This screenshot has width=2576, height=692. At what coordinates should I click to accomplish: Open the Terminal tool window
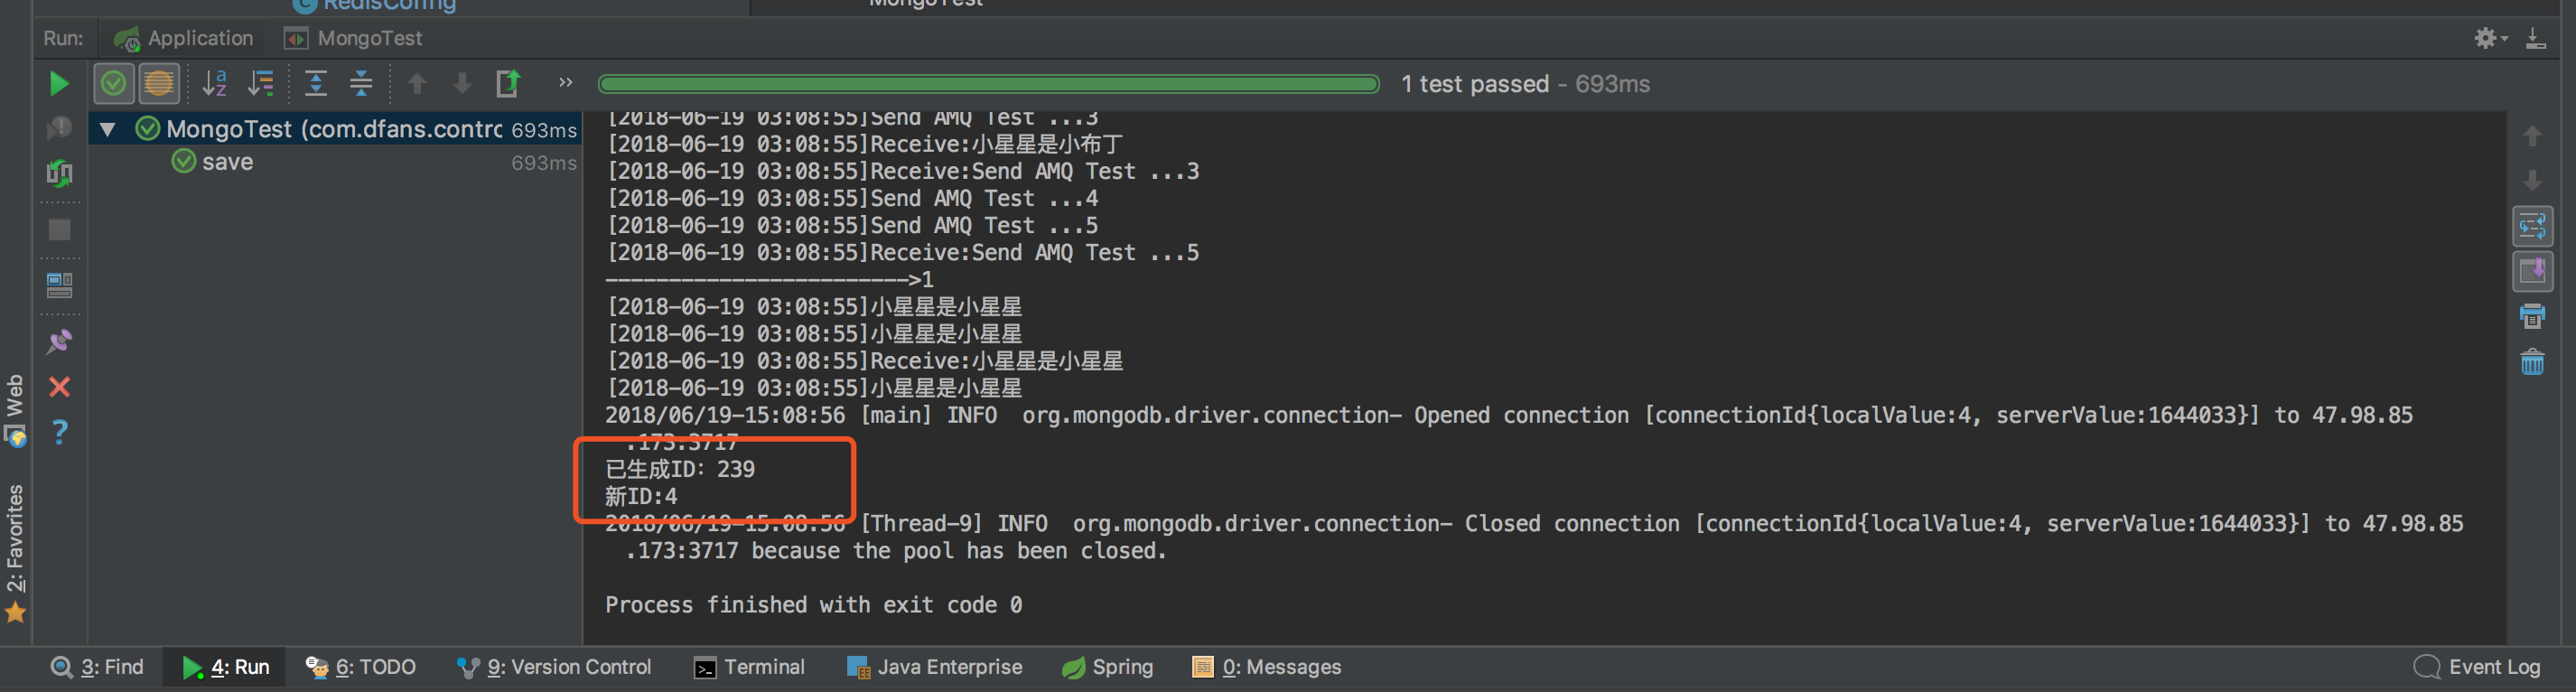(x=749, y=667)
